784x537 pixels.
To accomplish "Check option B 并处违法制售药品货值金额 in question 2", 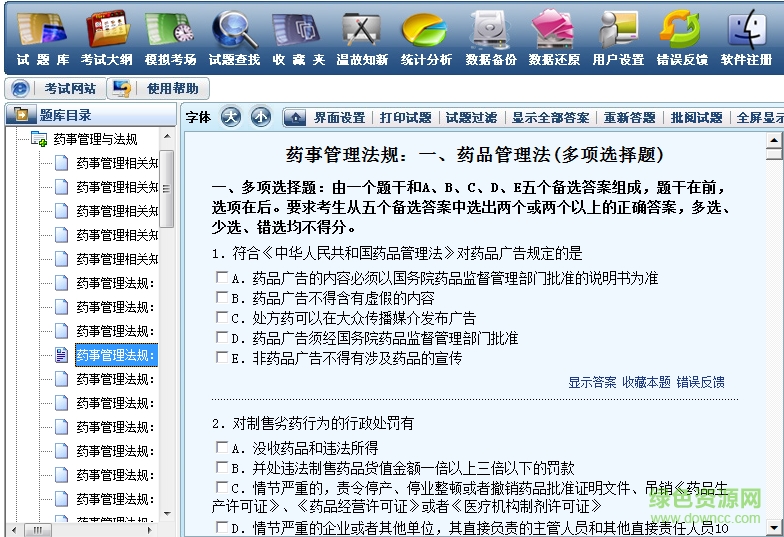I will (222, 467).
